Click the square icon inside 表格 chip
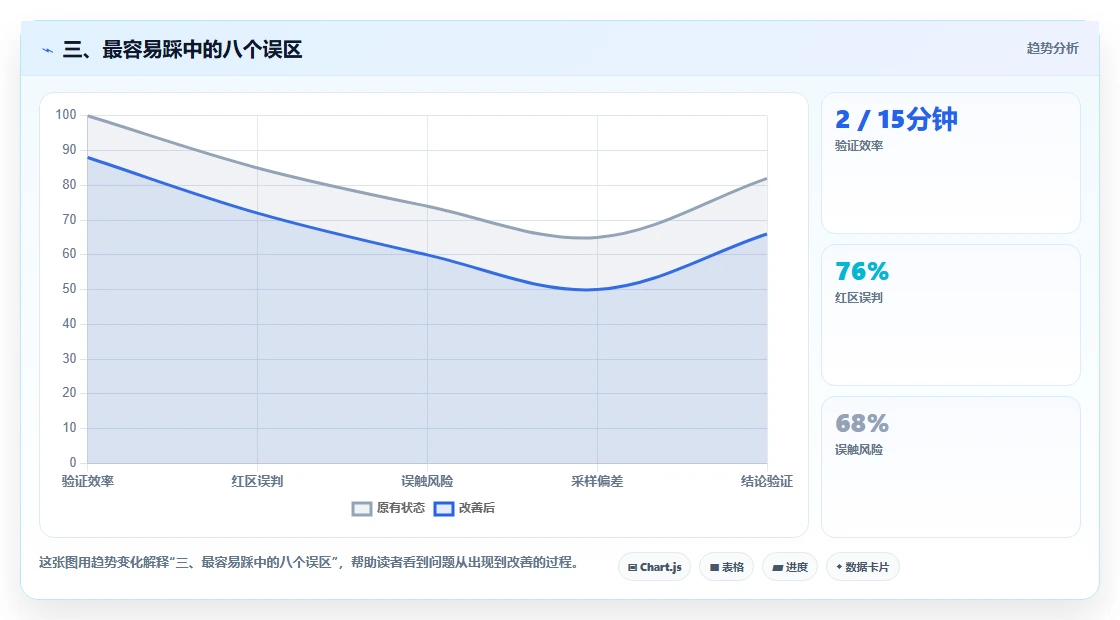 (714, 568)
